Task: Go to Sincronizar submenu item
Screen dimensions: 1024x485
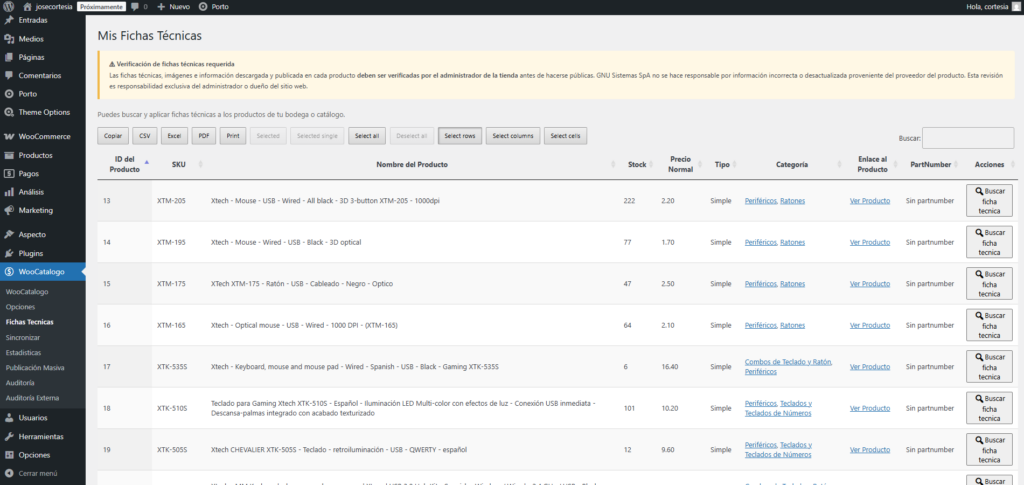Action: (x=22, y=338)
